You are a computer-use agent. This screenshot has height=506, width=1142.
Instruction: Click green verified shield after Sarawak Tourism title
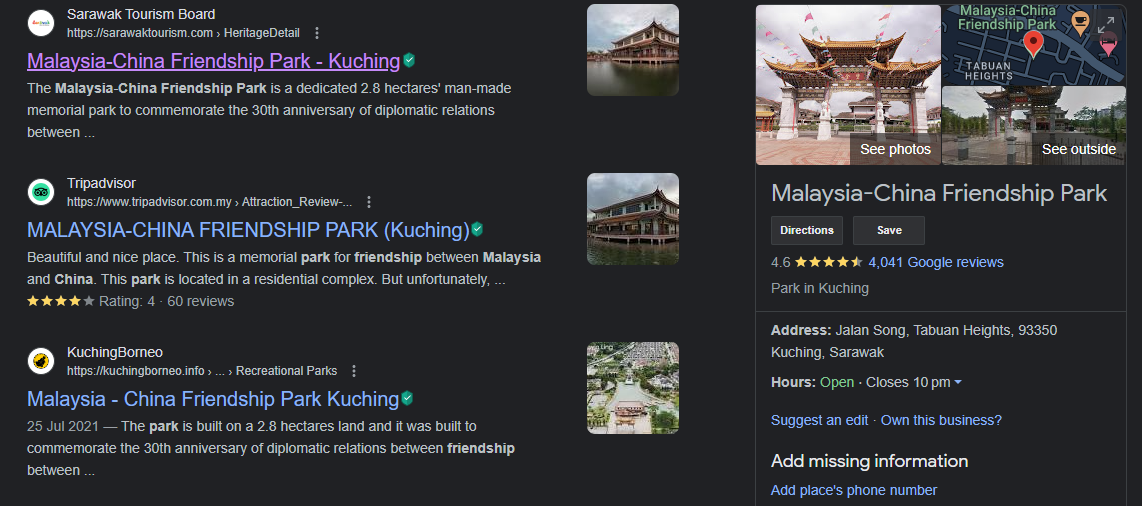(409, 60)
